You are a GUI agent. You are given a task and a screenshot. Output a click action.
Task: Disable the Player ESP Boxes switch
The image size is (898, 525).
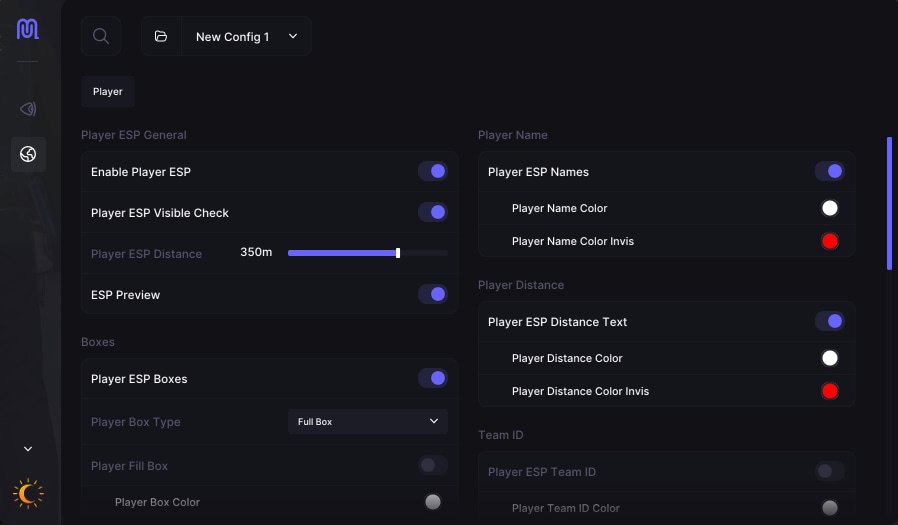click(432, 379)
